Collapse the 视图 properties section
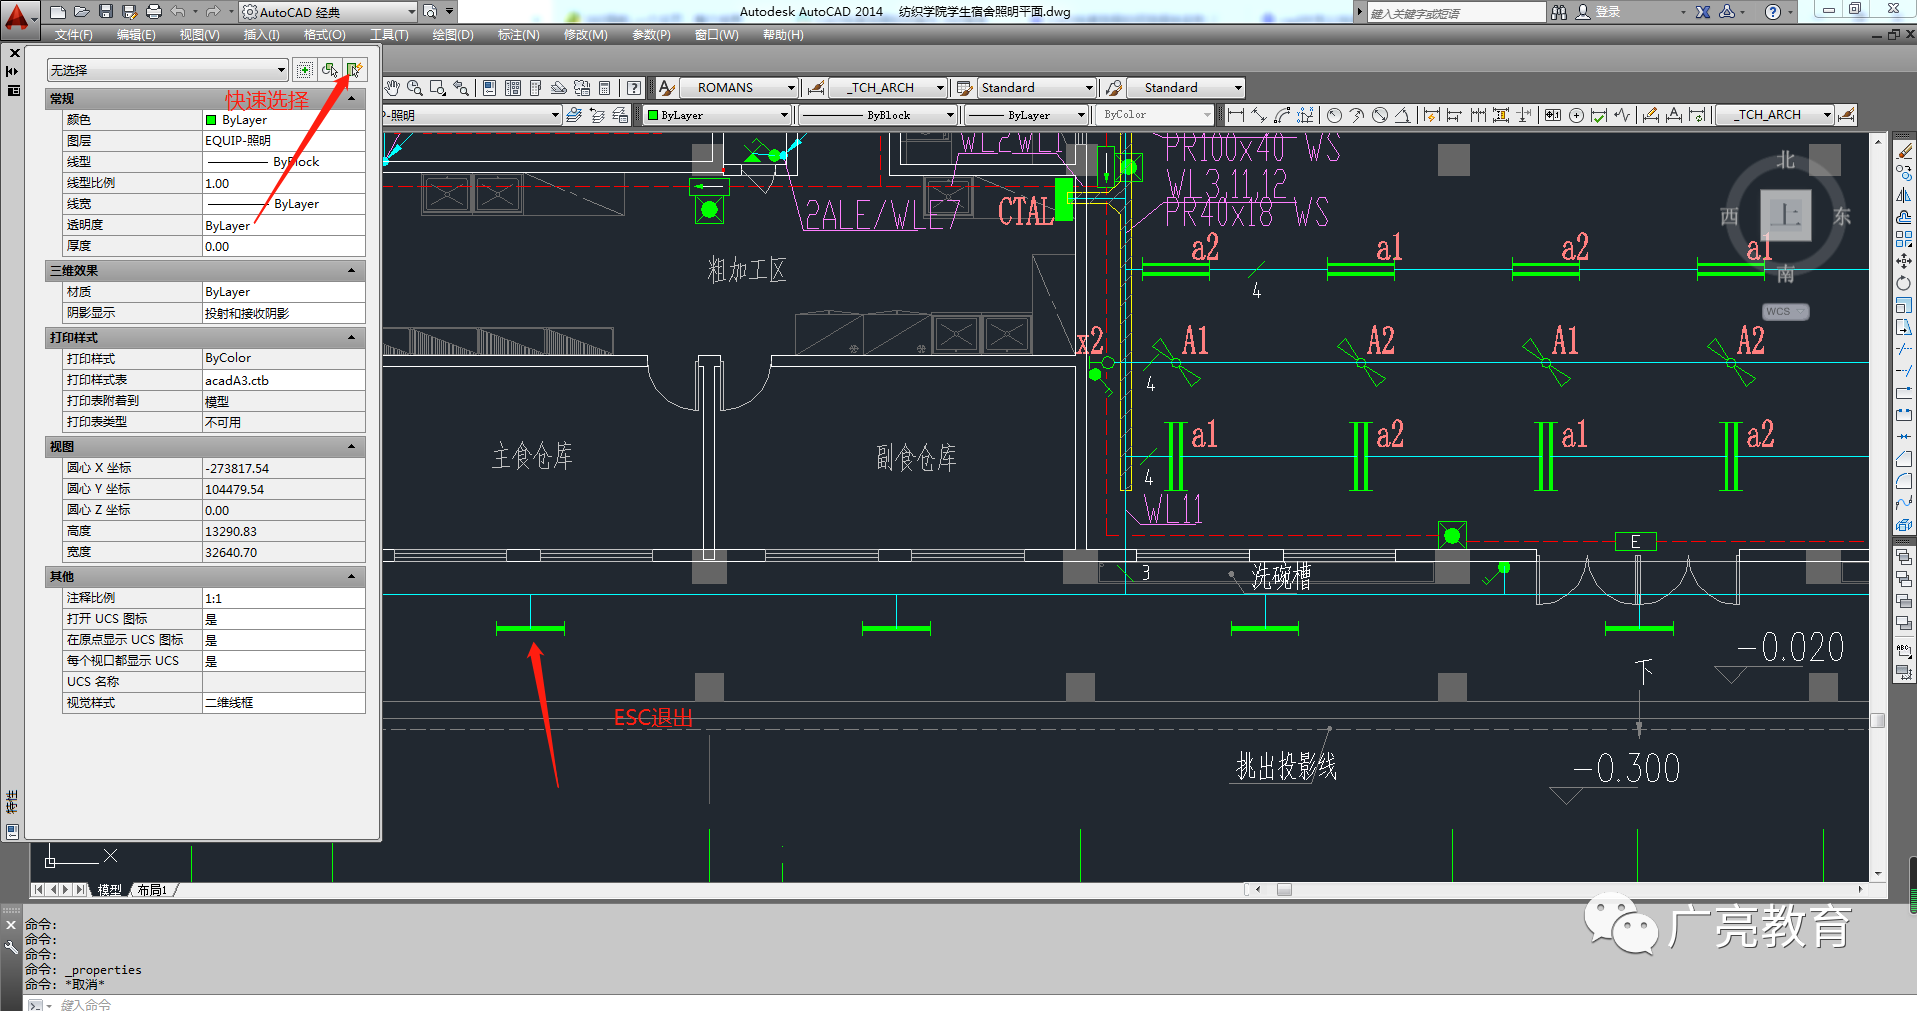 coord(352,447)
